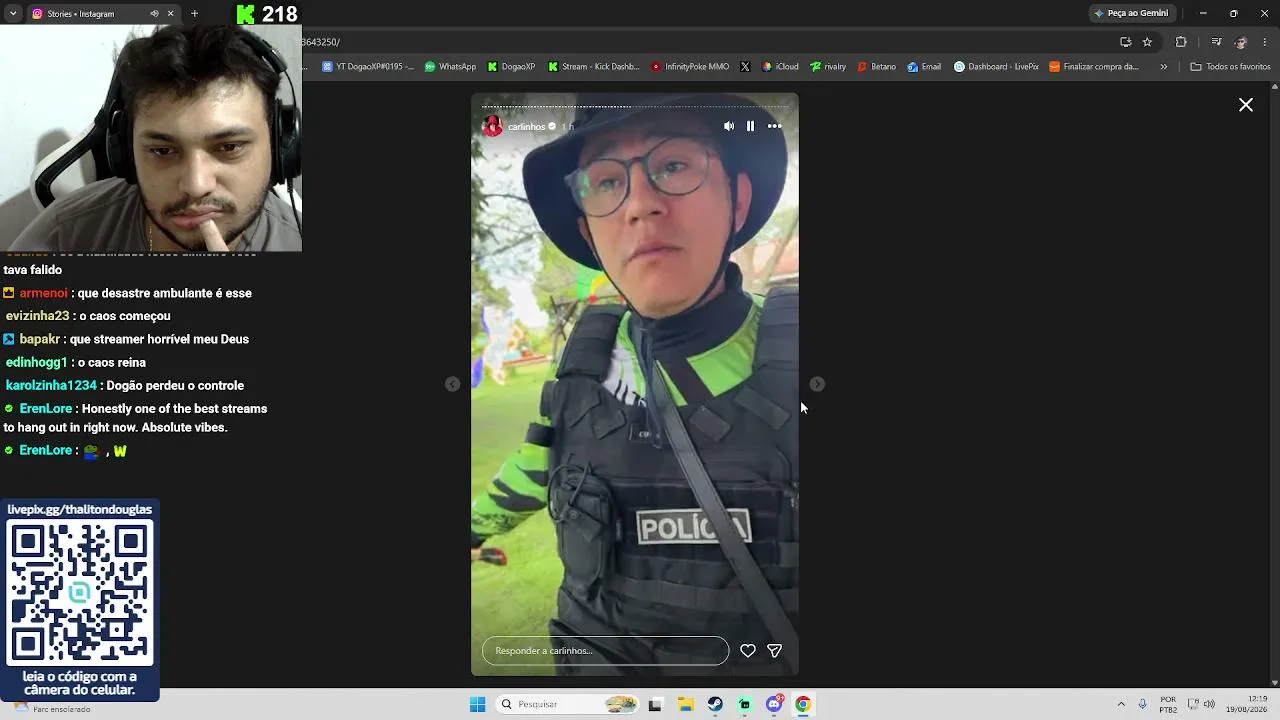Click the story progress bar
Viewport: 1280px width, 720px height.
pyautogui.click(x=635, y=106)
